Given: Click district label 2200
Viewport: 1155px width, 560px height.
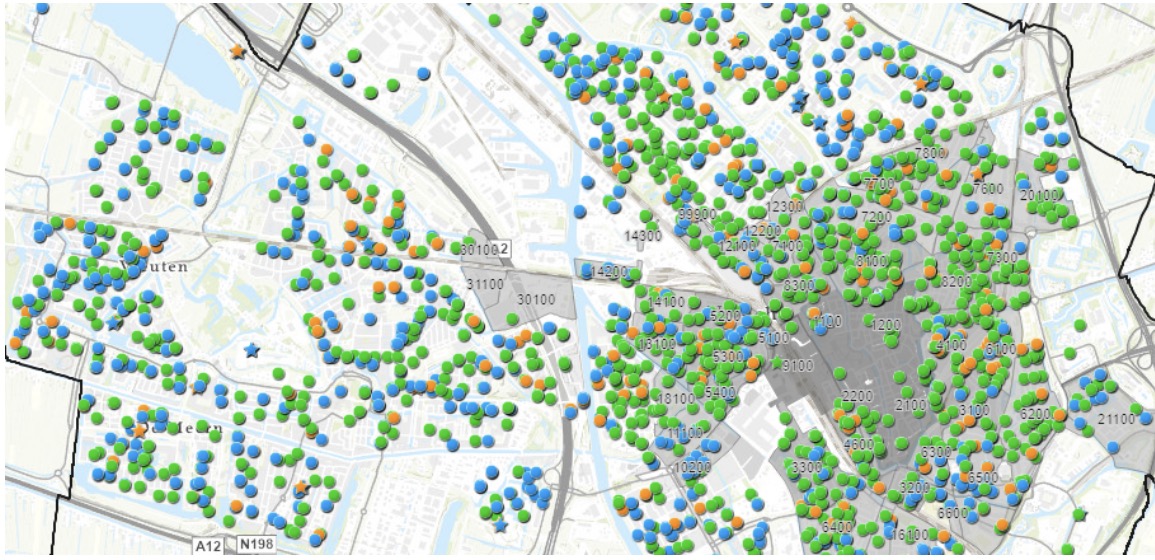Looking at the screenshot, I should click(x=857, y=396).
